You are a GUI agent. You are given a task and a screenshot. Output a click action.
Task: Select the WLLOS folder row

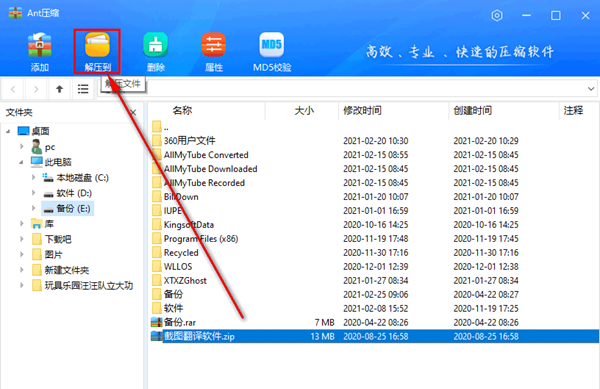tap(373, 267)
